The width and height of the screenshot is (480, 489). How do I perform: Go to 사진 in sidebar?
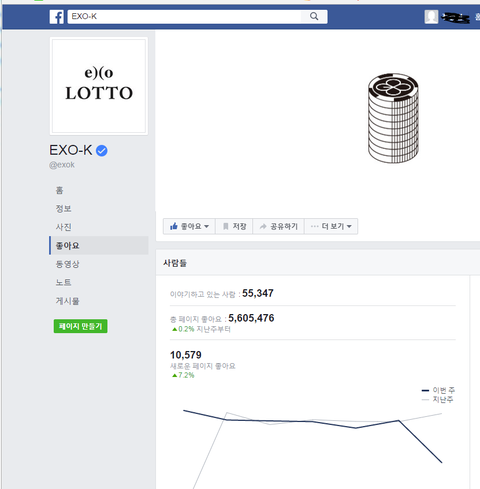pos(63,227)
